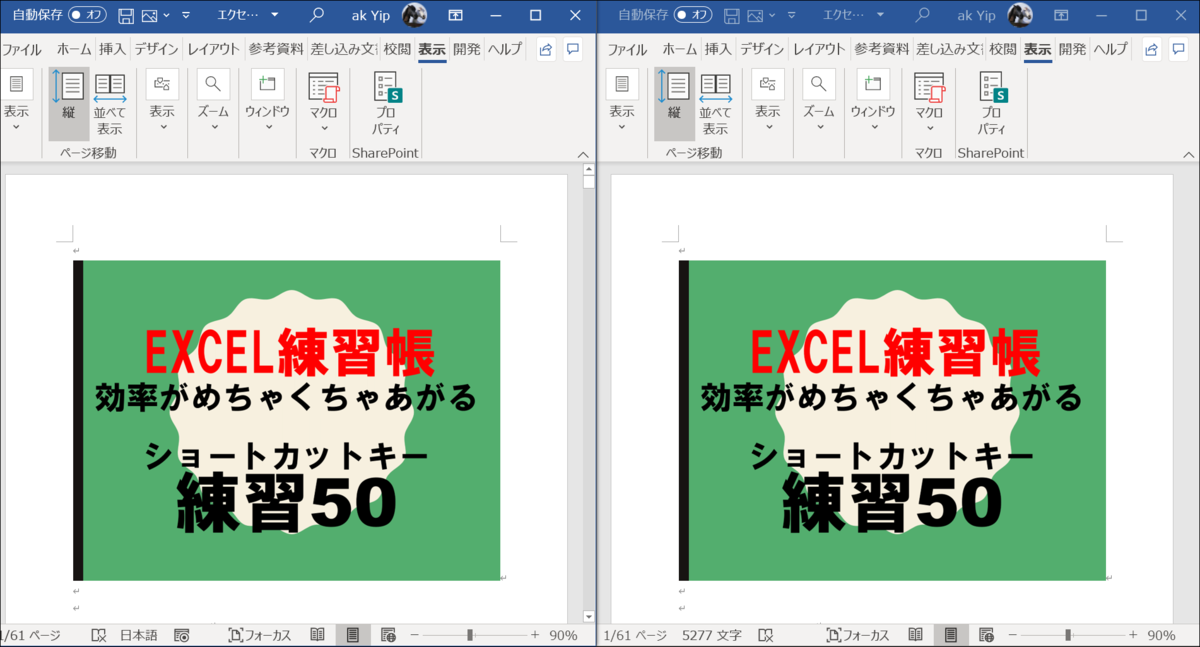
Task: Click the EXCEL練習帳 cover image in the right window
Action: pos(892,420)
